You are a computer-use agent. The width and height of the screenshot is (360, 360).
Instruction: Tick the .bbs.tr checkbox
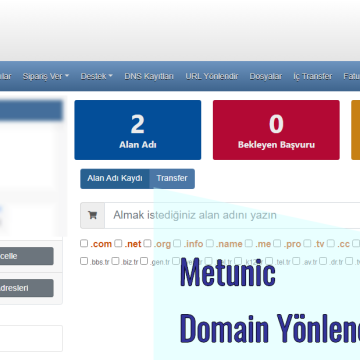84,261
